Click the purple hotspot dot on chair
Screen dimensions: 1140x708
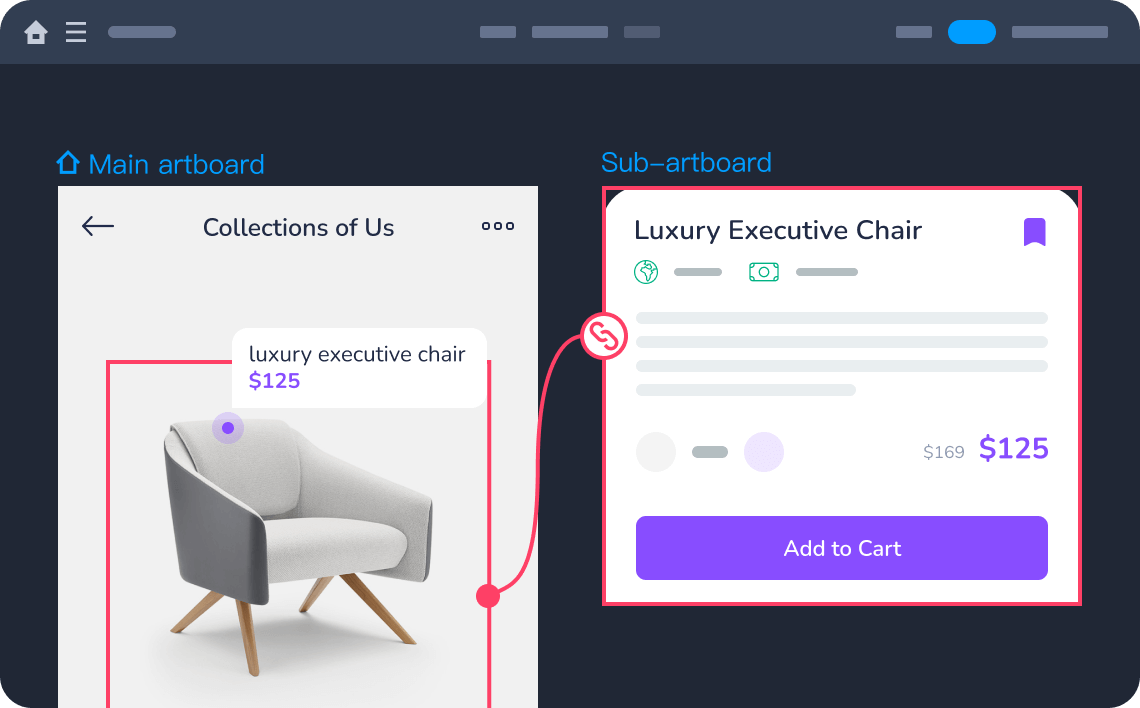[228, 428]
